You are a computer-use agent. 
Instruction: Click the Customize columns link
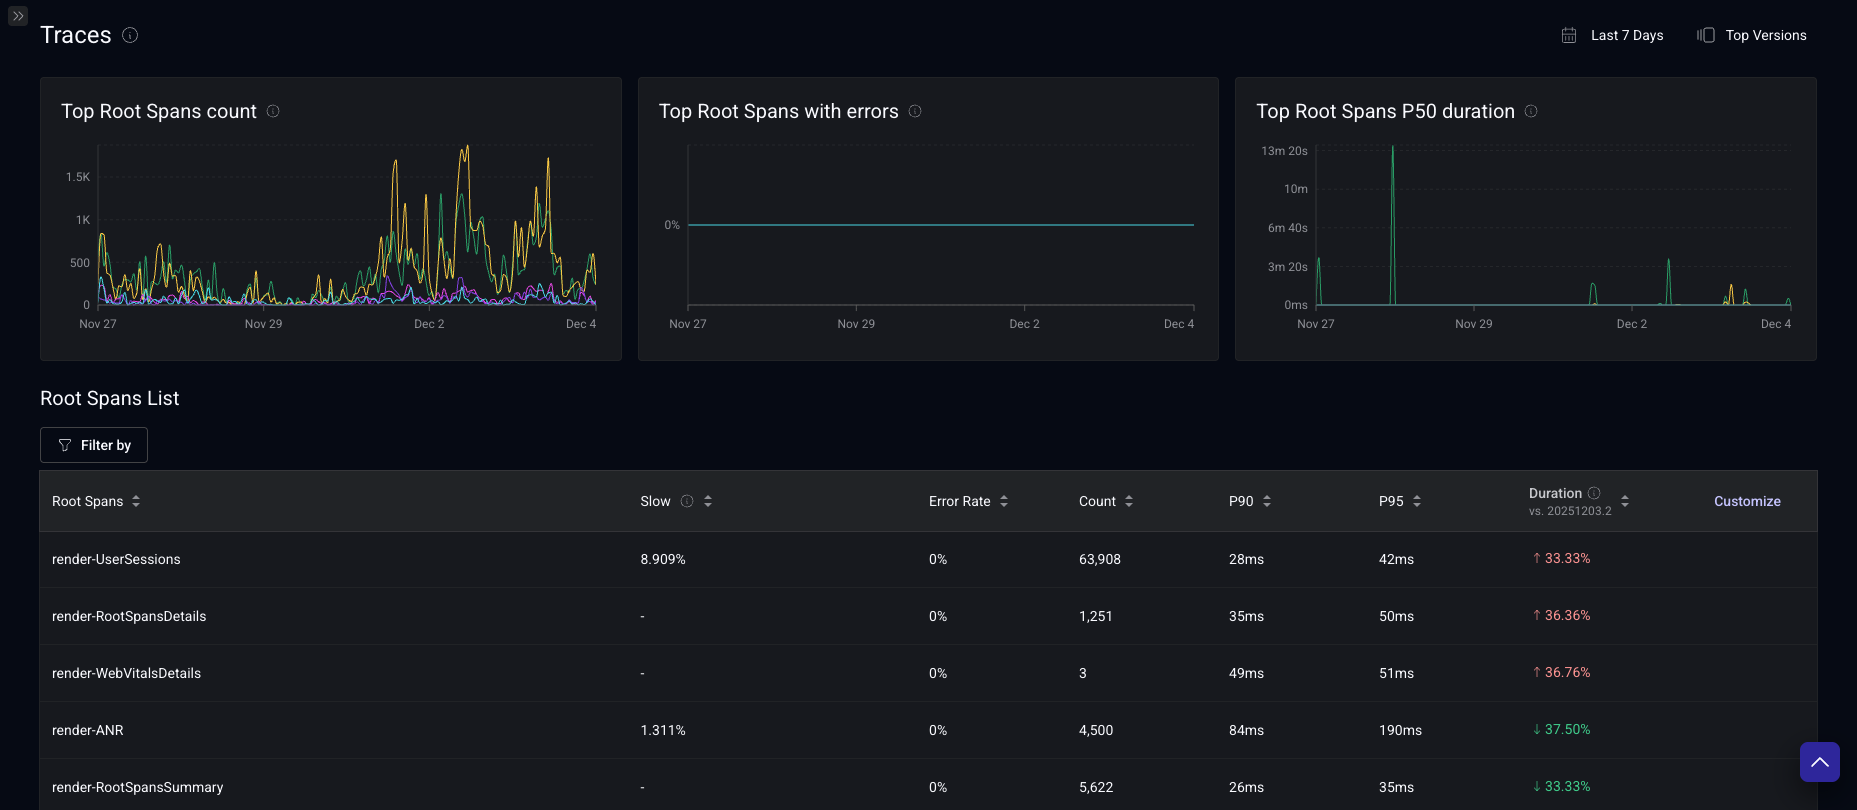coord(1747,501)
